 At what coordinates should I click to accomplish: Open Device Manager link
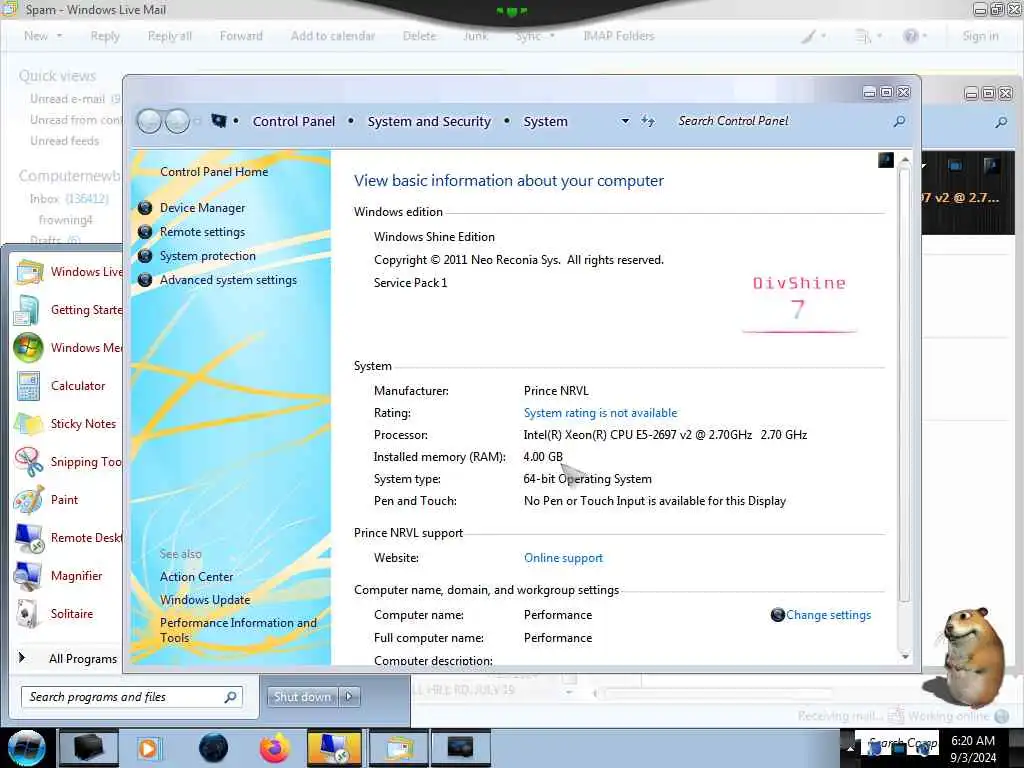point(202,208)
